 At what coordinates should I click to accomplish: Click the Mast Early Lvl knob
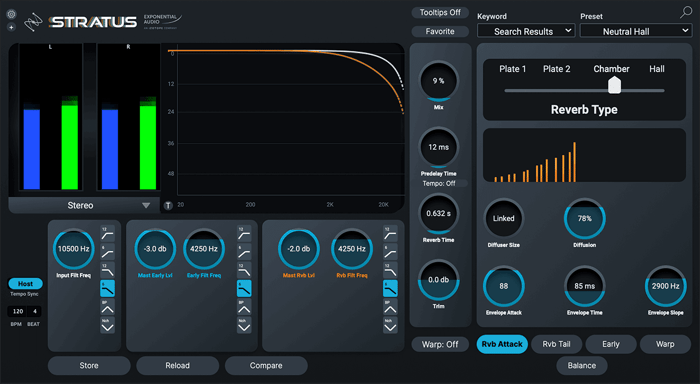point(155,249)
